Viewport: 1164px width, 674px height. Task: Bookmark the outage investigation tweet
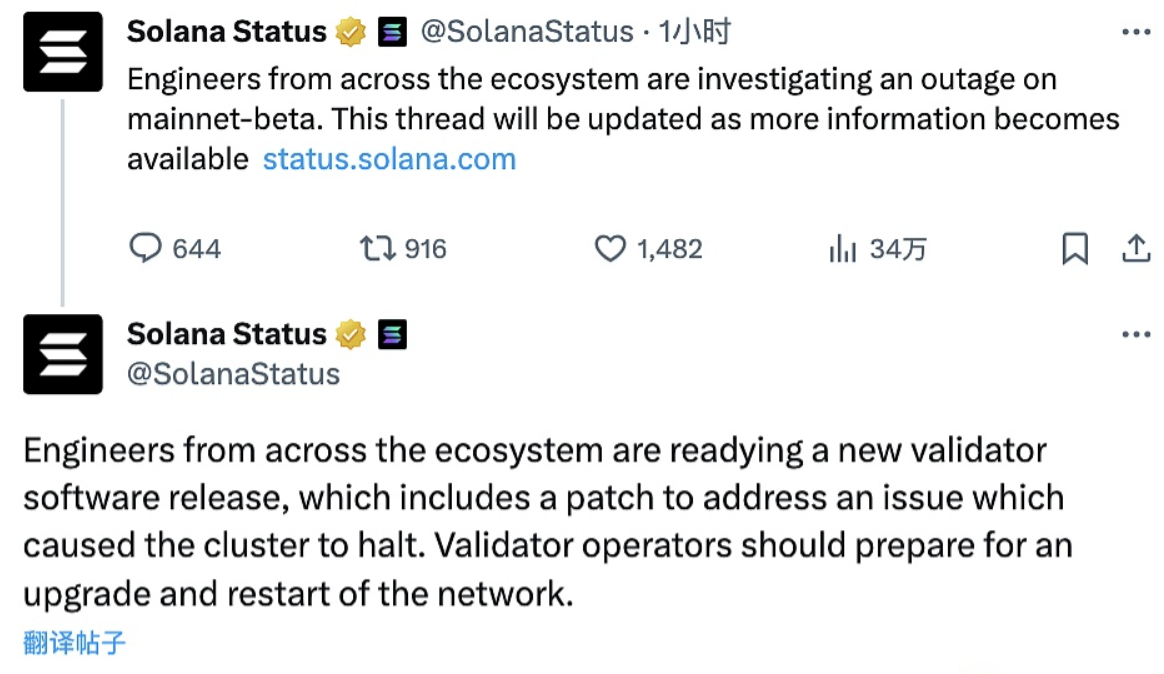(x=1074, y=248)
